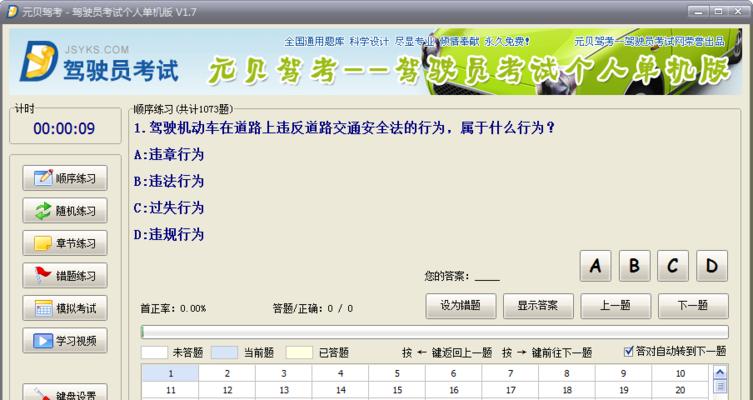Select question 2 in grid

coord(227,373)
